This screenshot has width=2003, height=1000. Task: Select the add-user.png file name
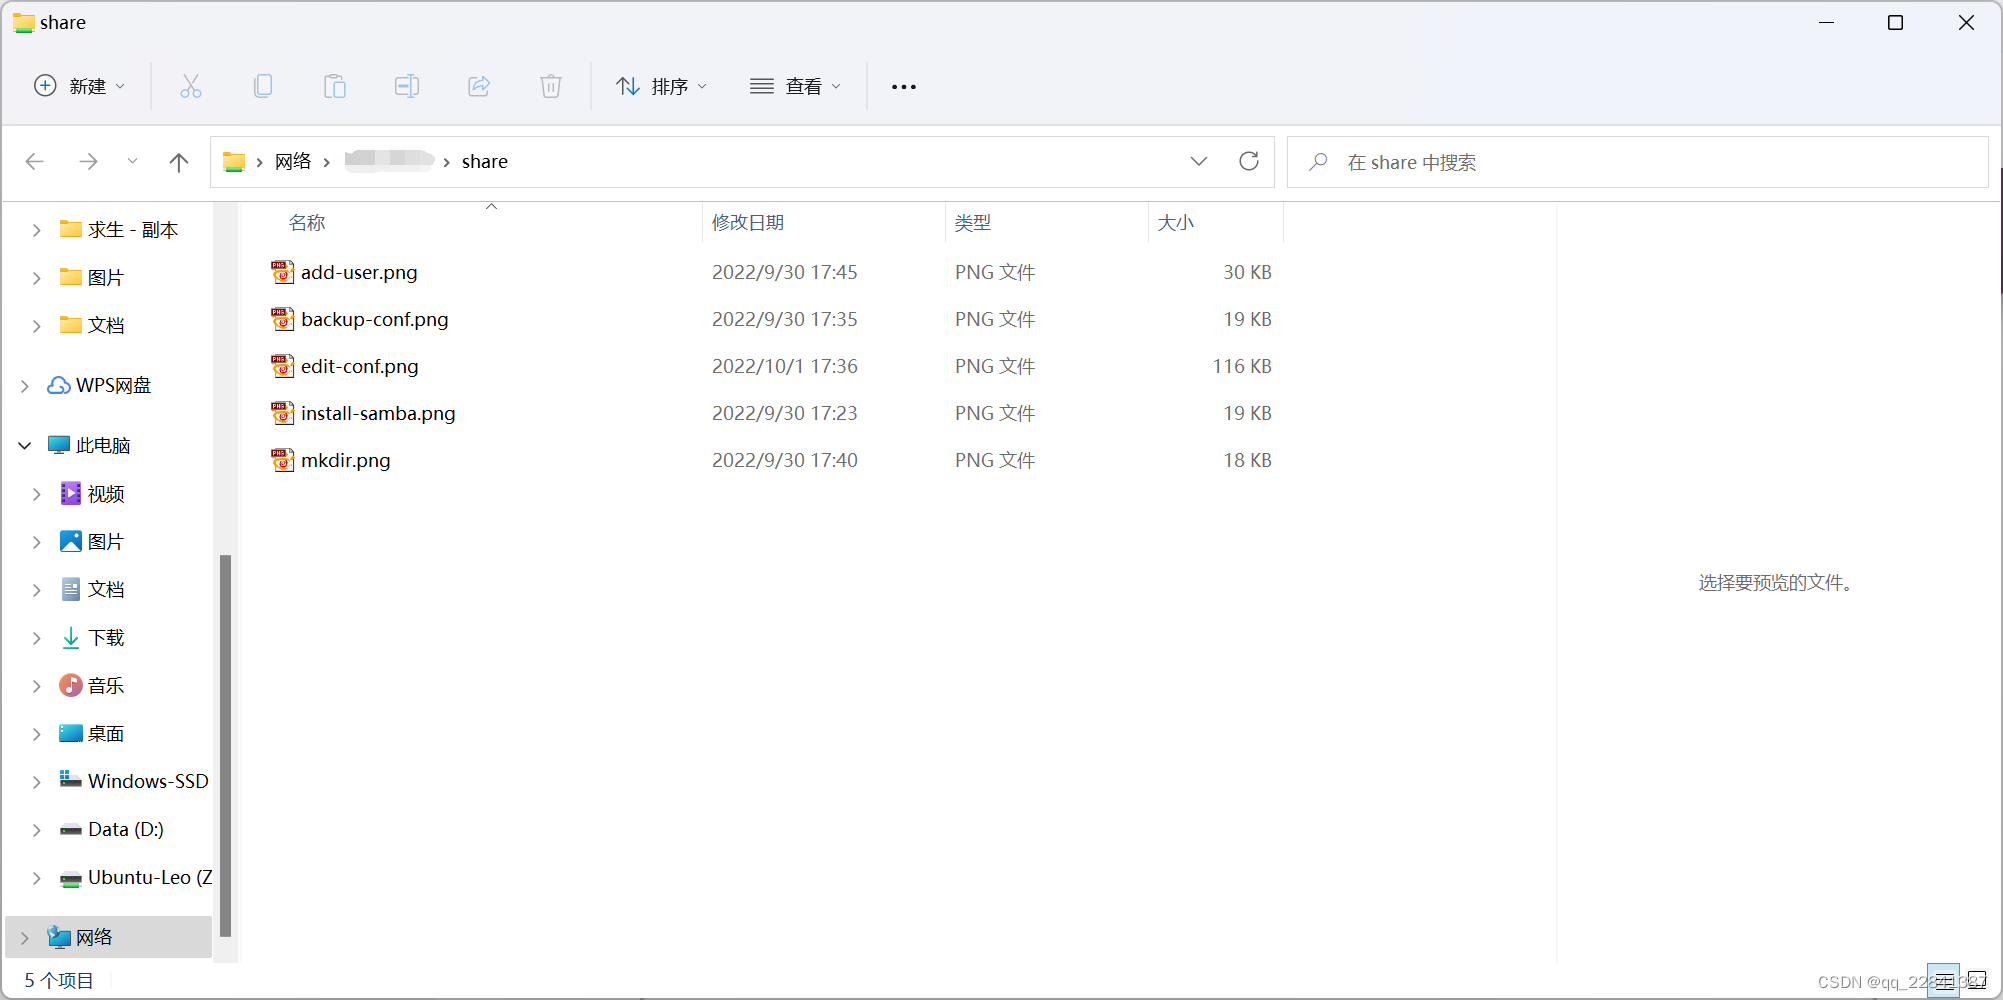(359, 272)
